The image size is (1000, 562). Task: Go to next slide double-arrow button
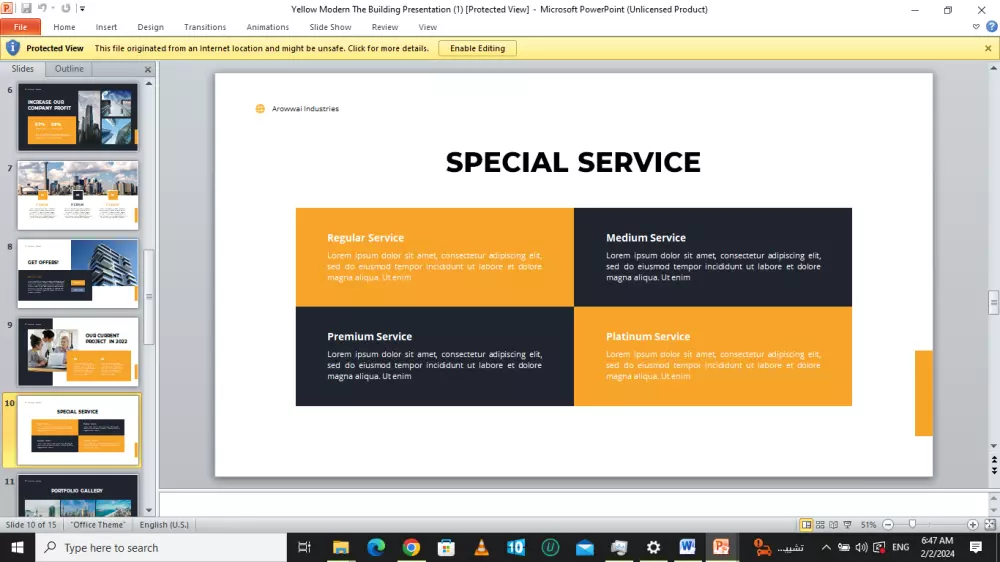point(994,470)
